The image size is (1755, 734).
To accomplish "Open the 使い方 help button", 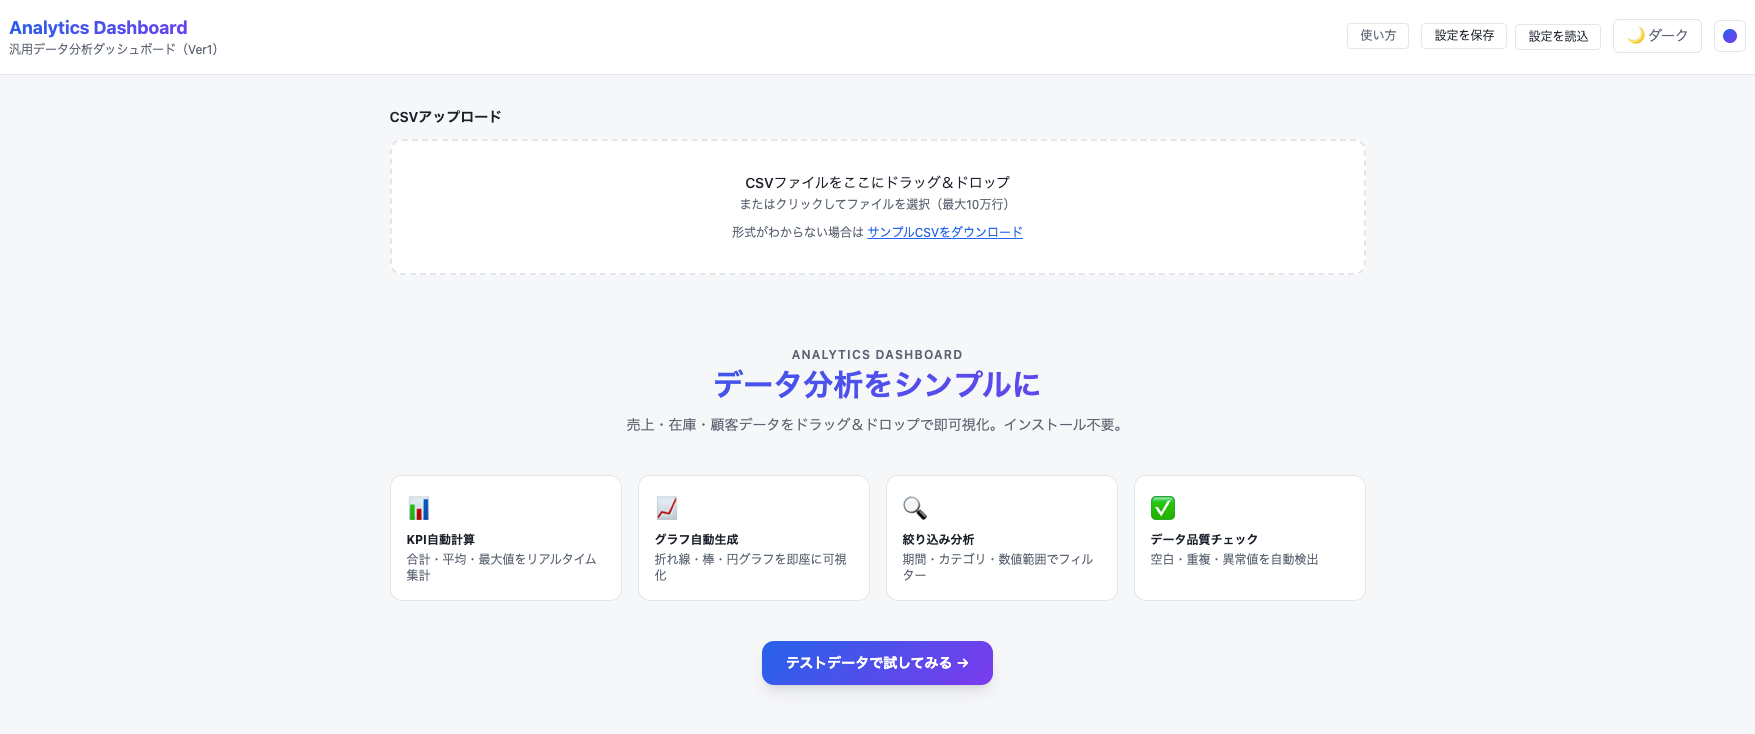I will click(1378, 36).
